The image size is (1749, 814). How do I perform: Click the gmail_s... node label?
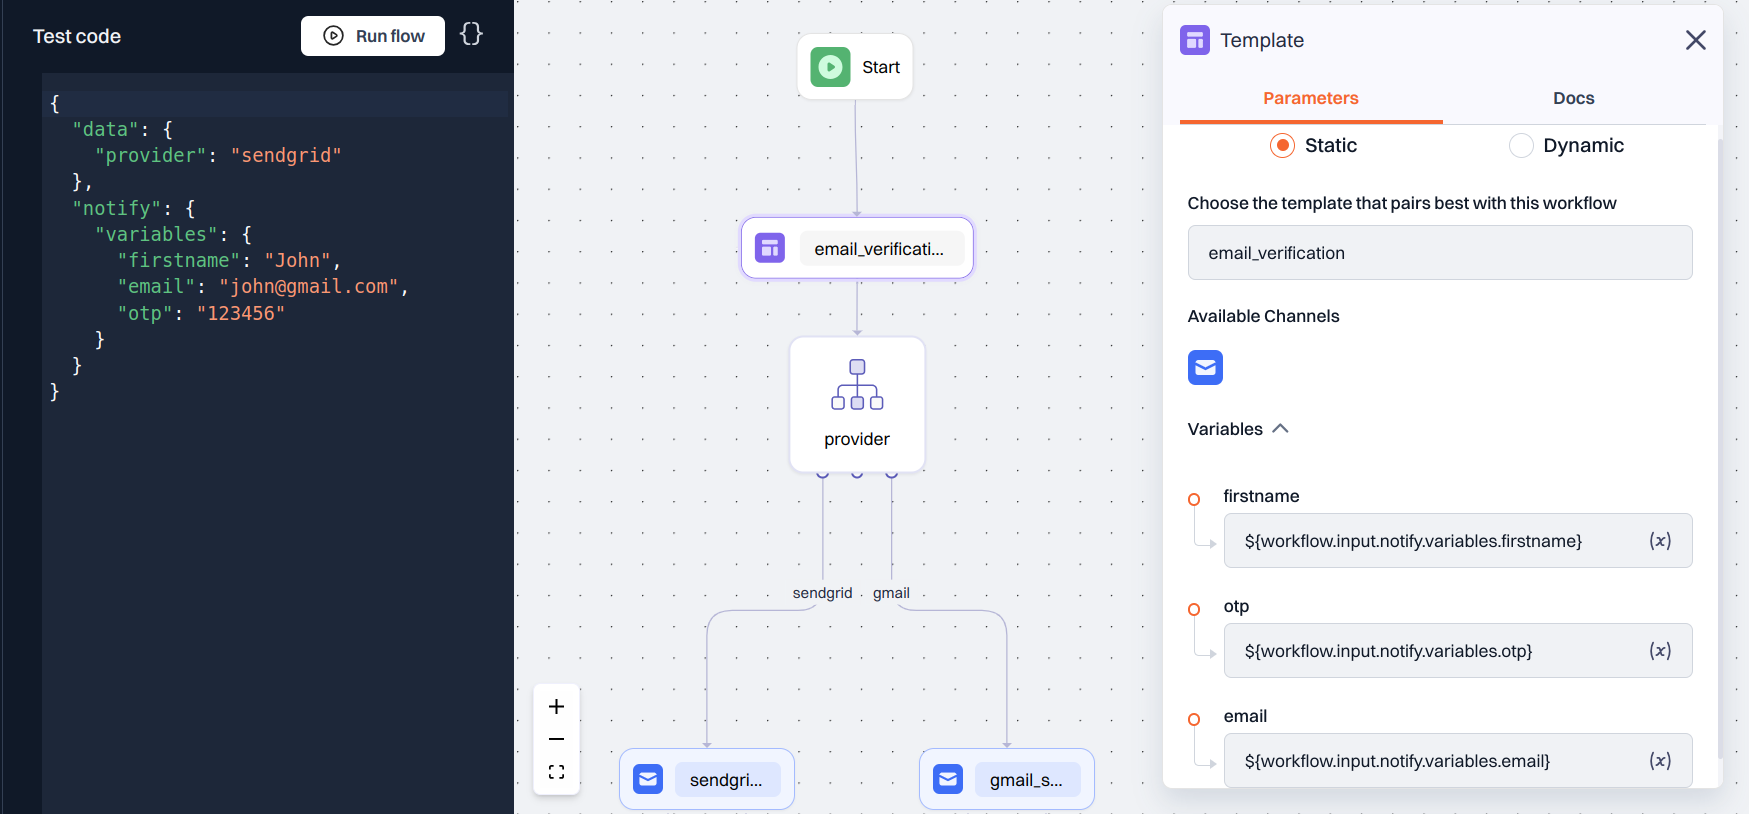1026,780
